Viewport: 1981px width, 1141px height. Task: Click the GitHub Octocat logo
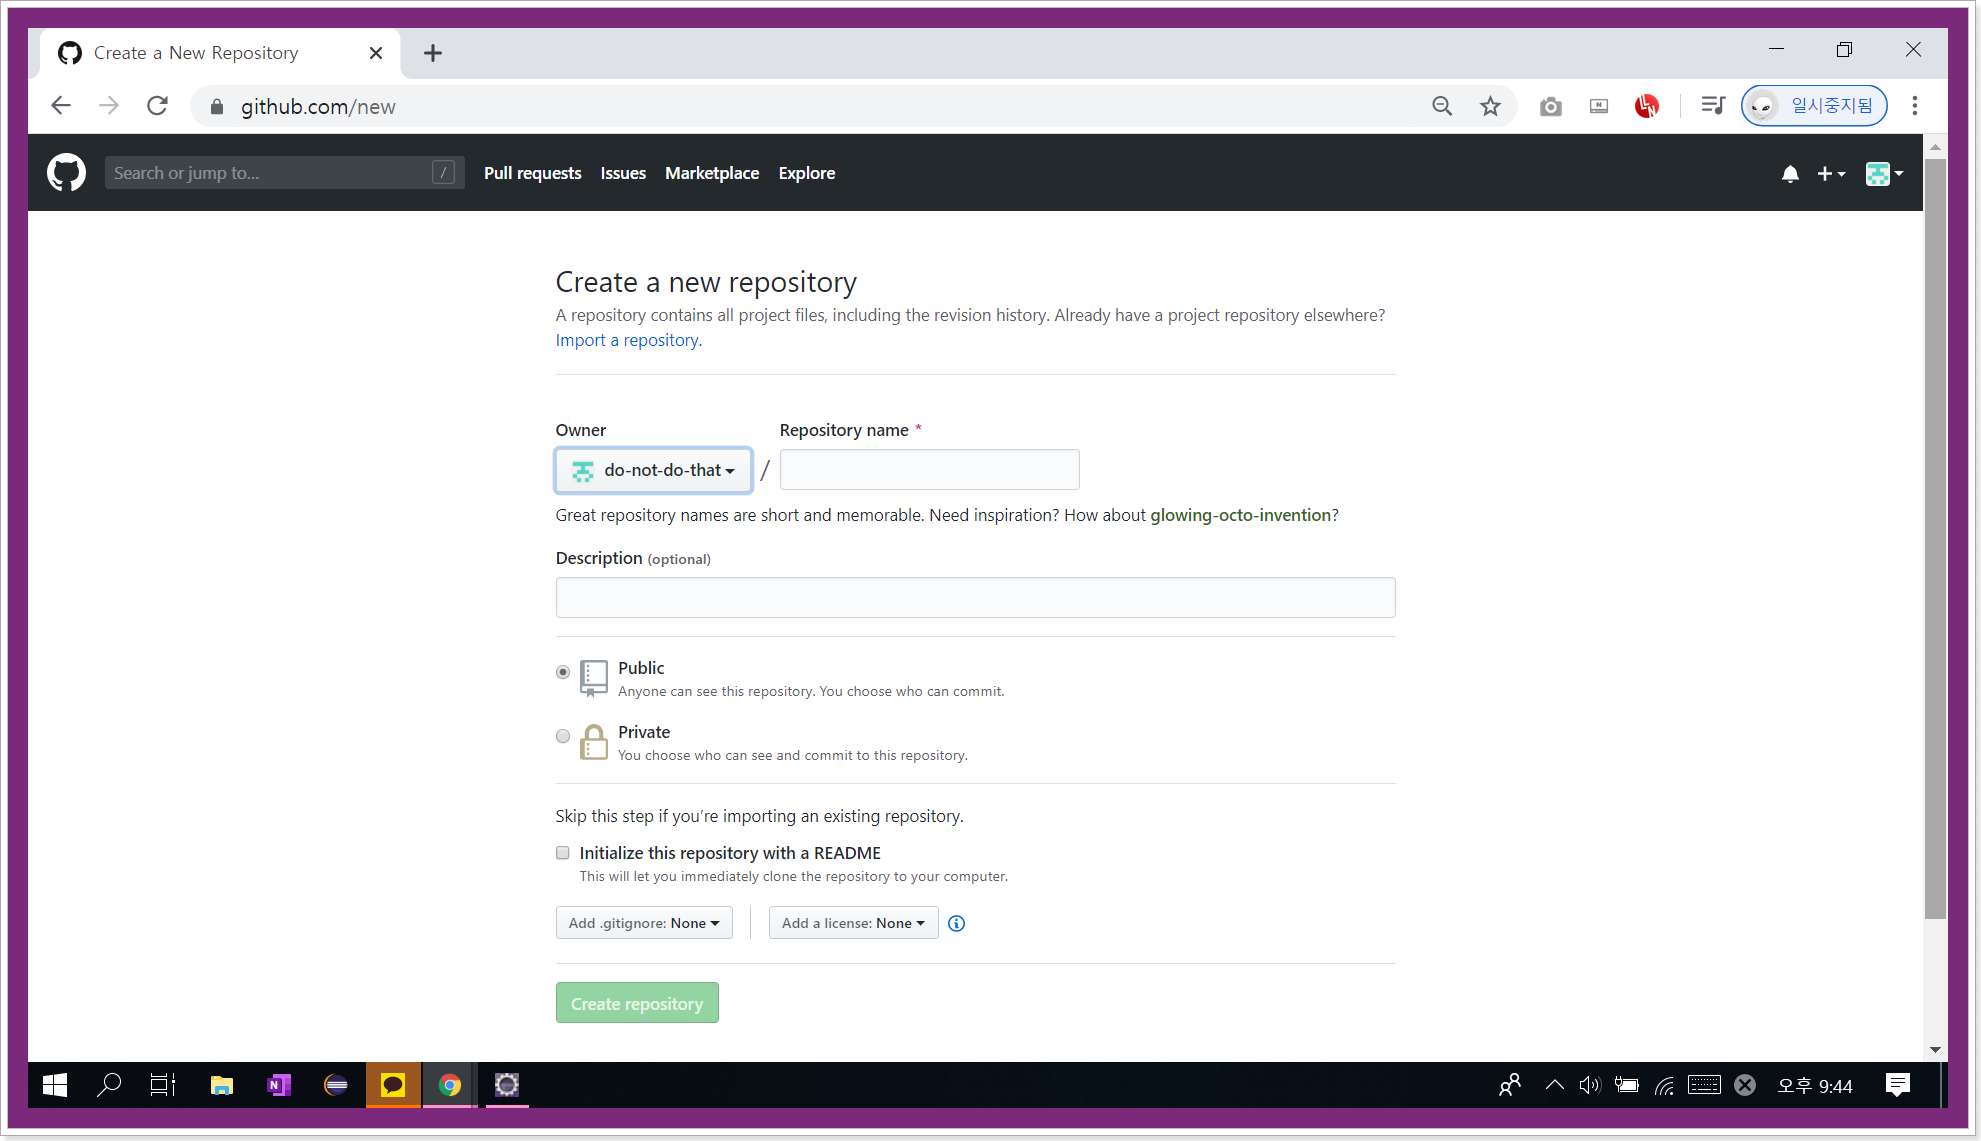(x=66, y=173)
